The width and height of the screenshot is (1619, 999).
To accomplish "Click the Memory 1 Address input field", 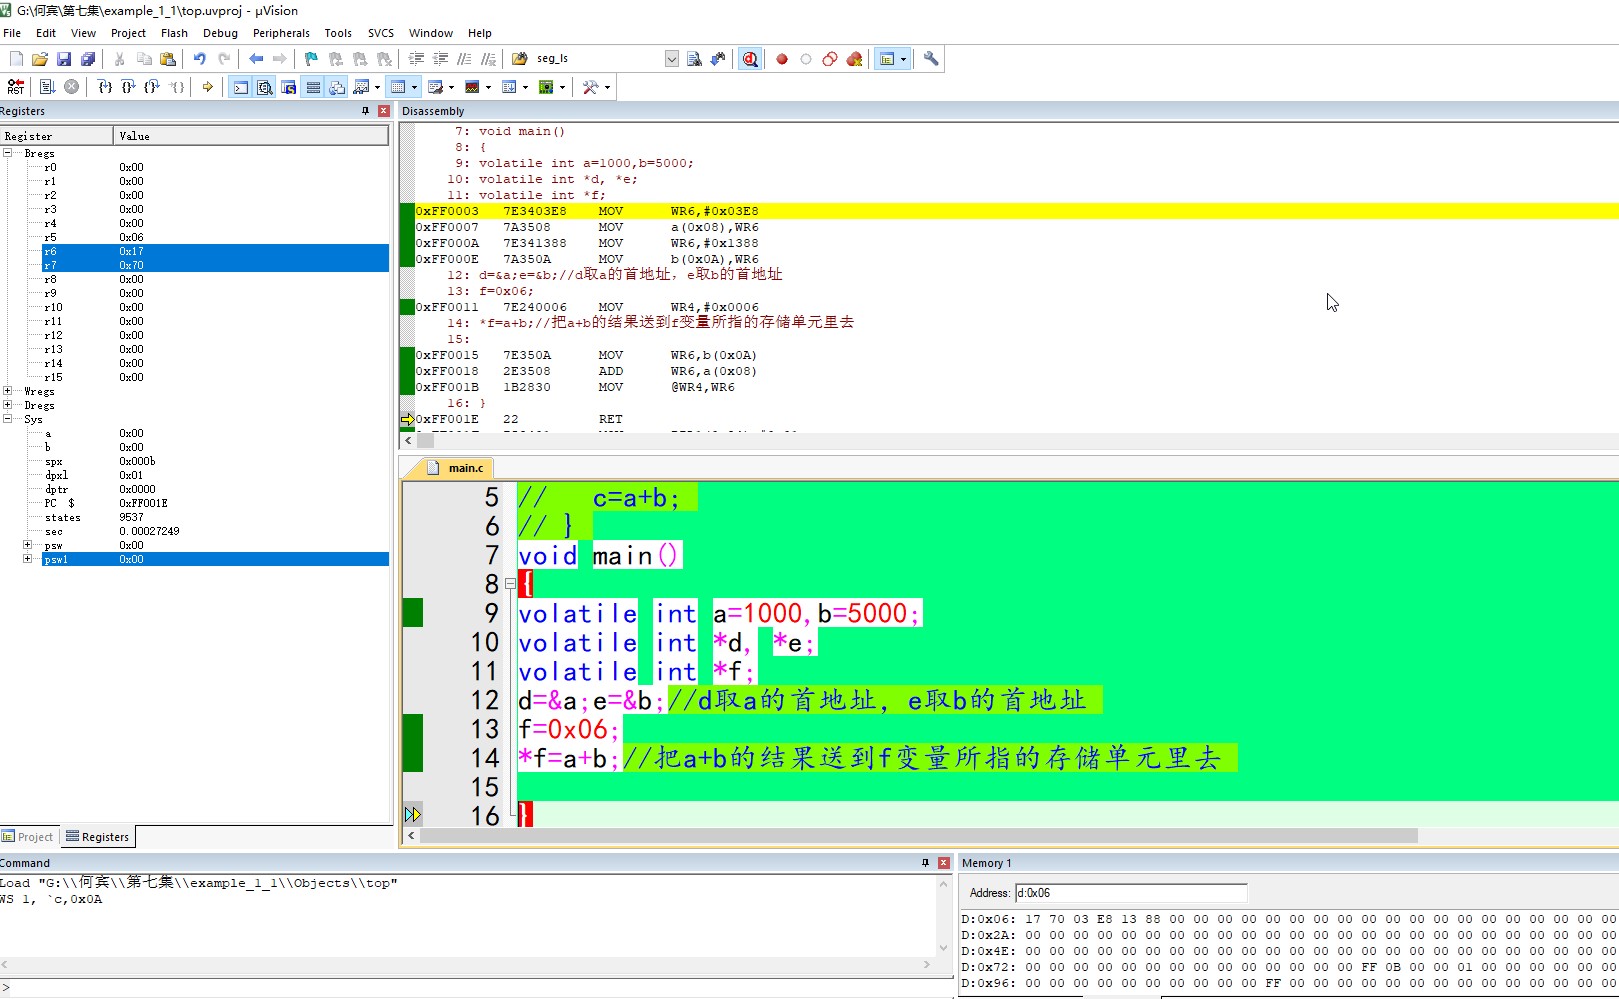I will tap(1130, 893).
